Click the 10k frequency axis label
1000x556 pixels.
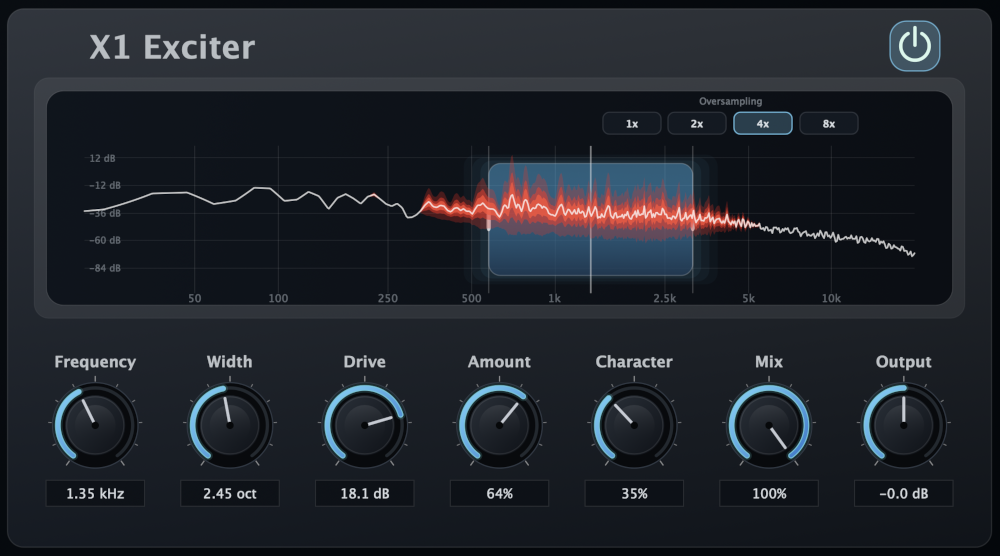(831, 298)
